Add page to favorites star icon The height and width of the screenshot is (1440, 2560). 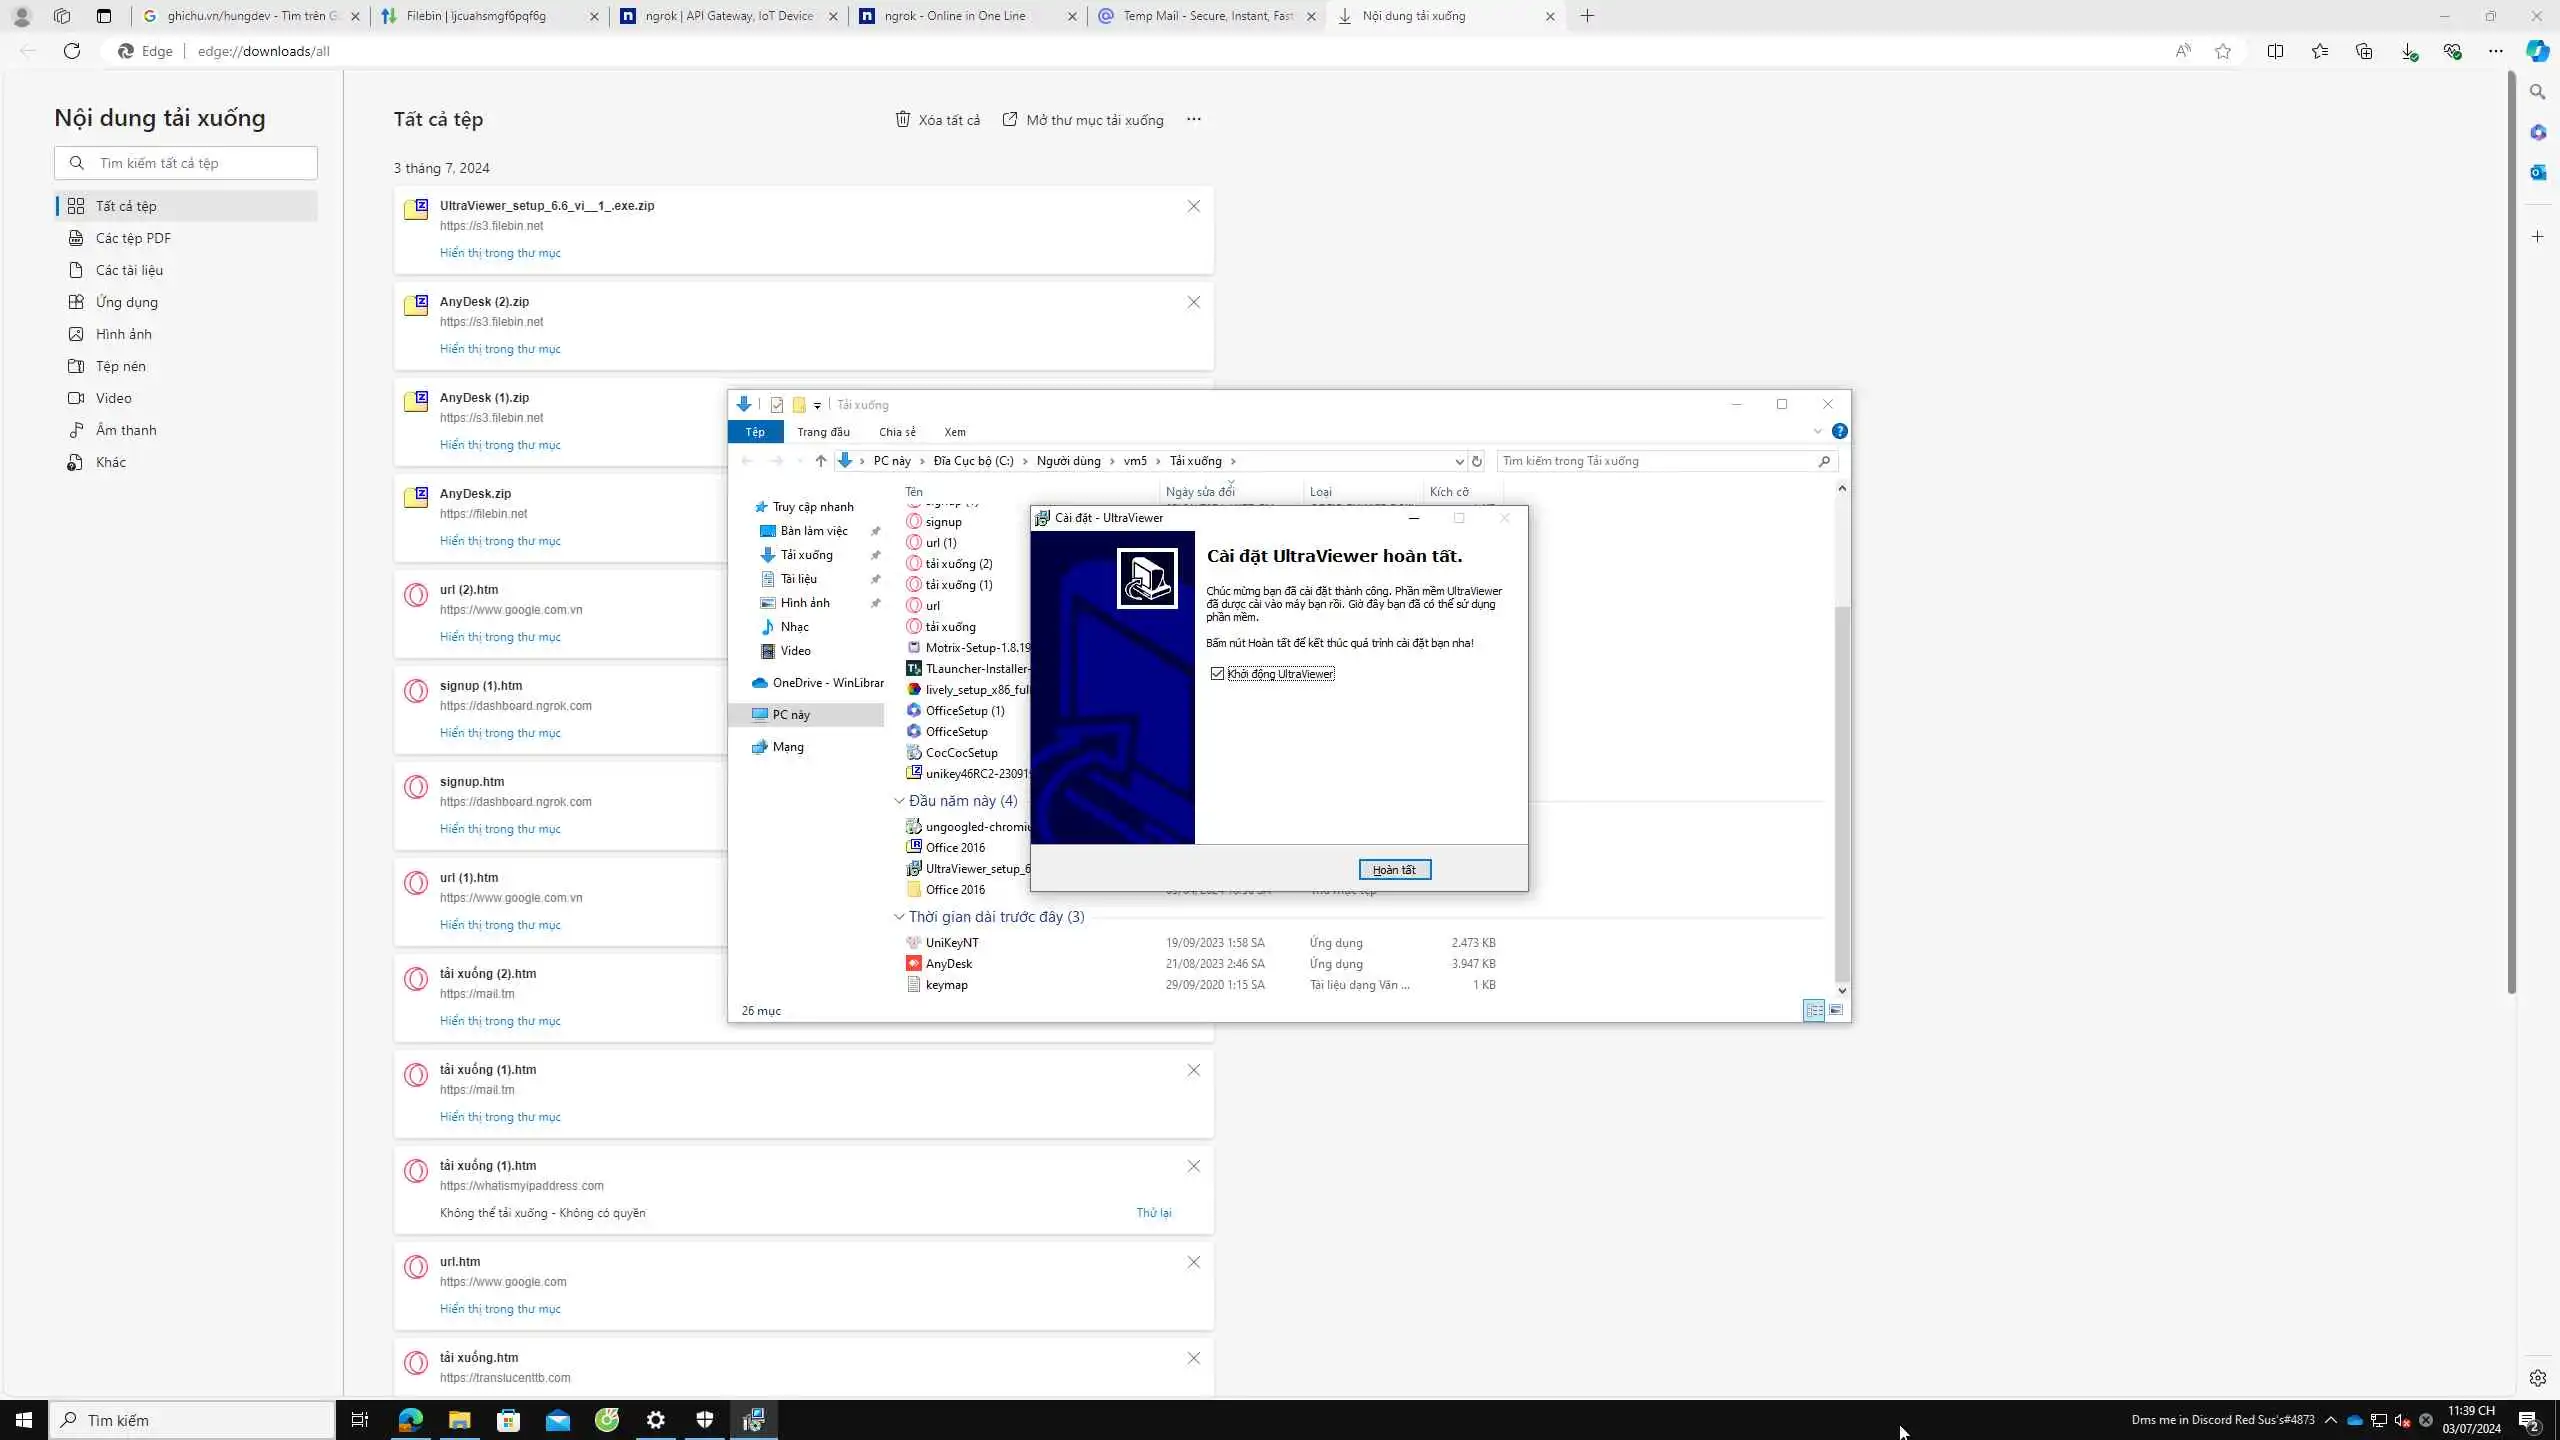point(2222,51)
